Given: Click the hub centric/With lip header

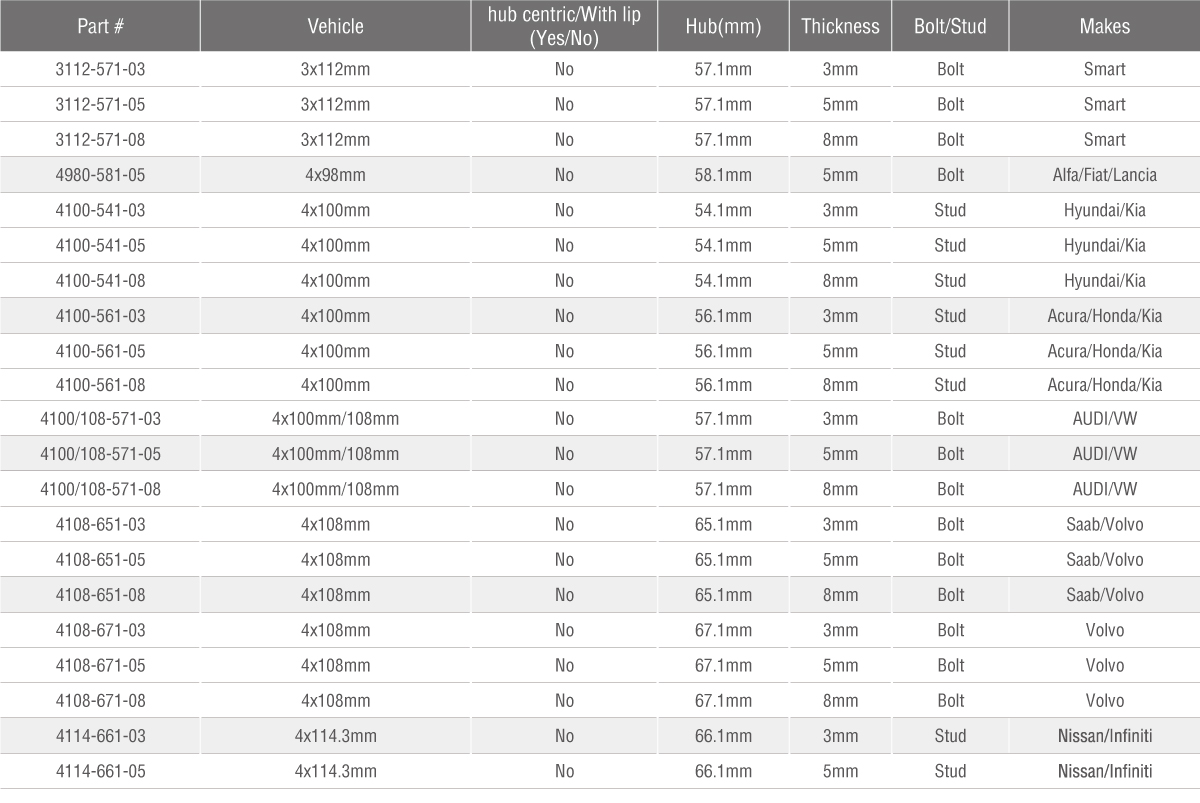Looking at the screenshot, I should point(564,26).
